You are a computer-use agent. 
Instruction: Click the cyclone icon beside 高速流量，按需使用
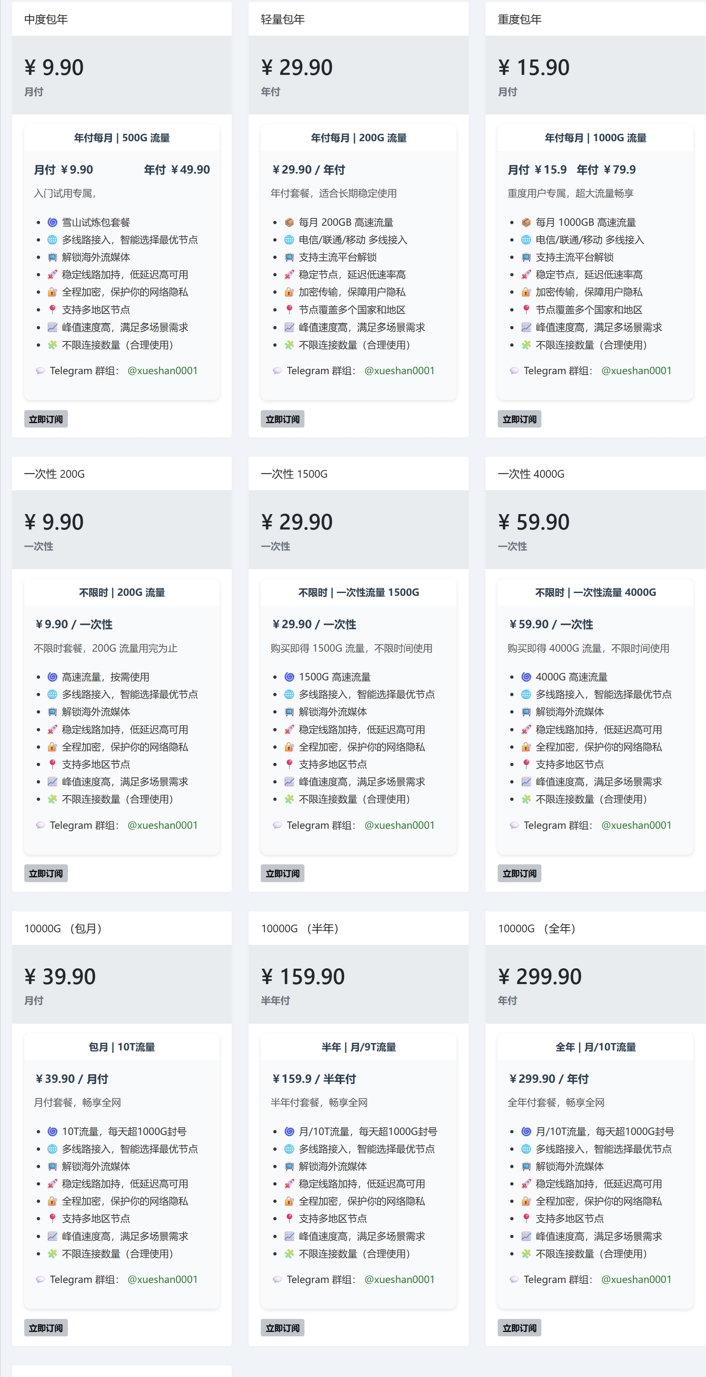tap(52, 677)
